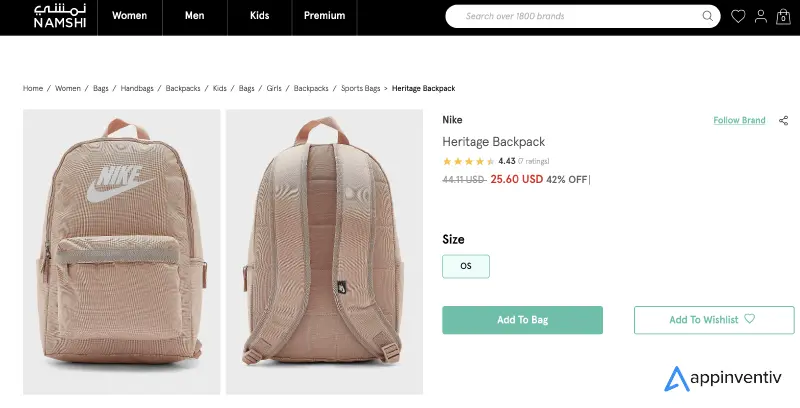Click the share icon beside Follow Brand
This screenshot has height=408, width=800.
[x=783, y=120]
